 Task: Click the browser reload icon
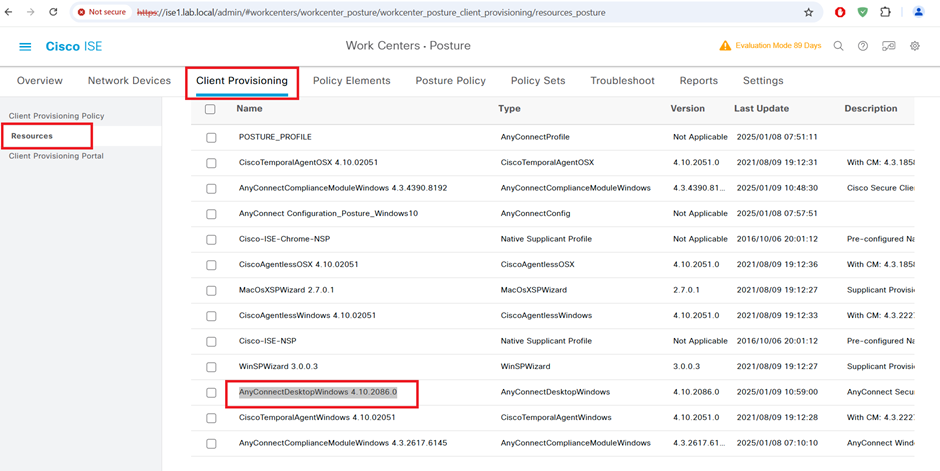[x=53, y=12]
